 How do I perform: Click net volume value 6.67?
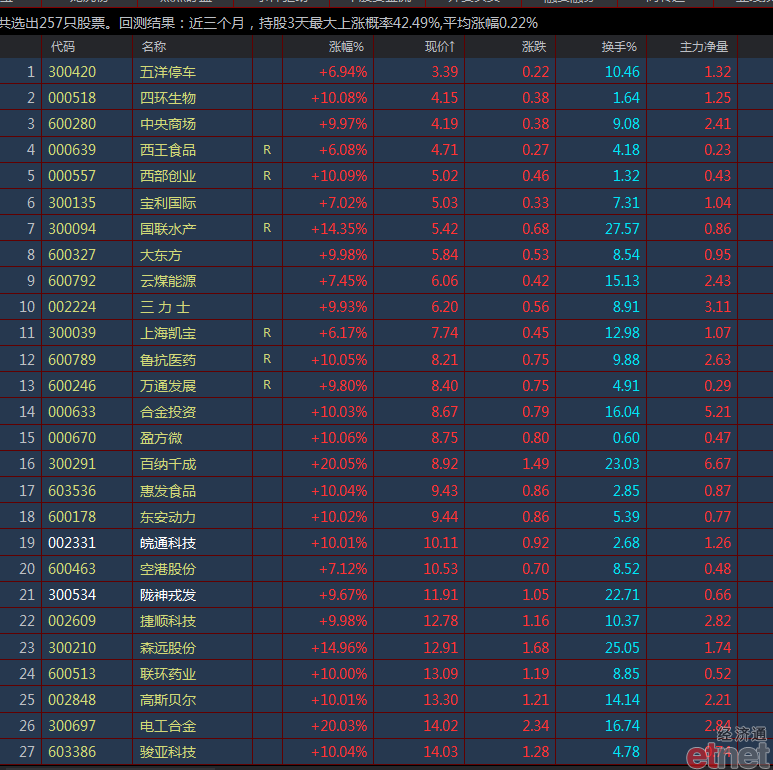(718, 464)
